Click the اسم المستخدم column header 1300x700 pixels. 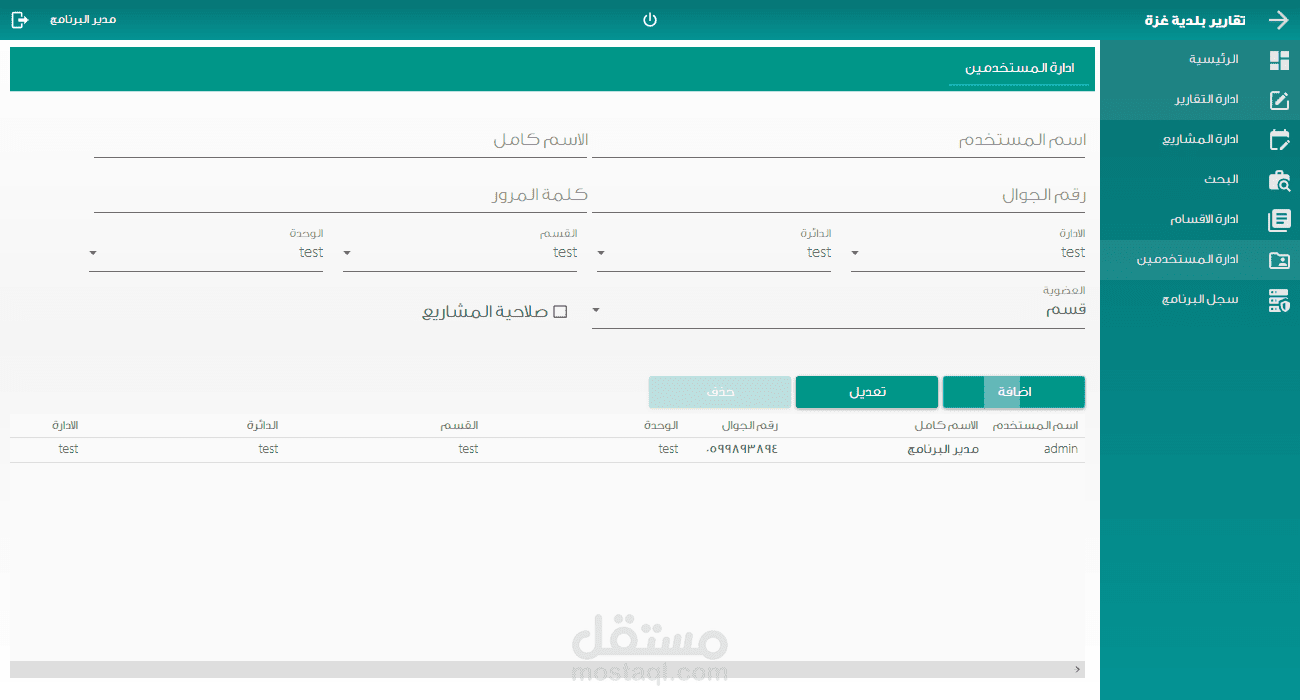tap(1035, 426)
